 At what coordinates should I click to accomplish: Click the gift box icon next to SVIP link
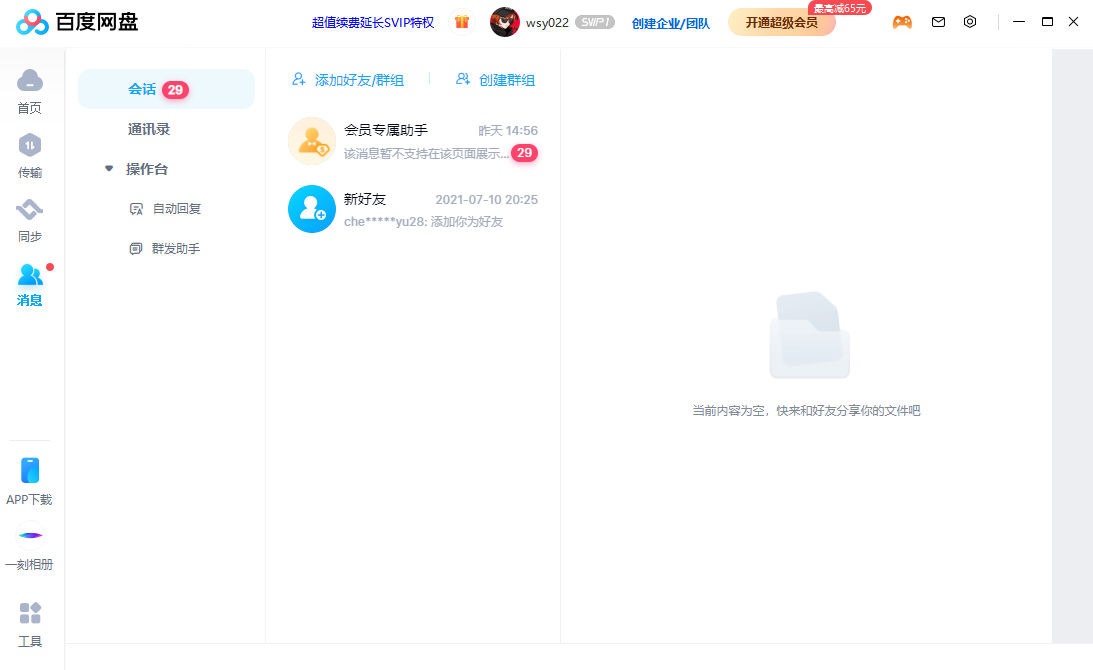click(461, 21)
